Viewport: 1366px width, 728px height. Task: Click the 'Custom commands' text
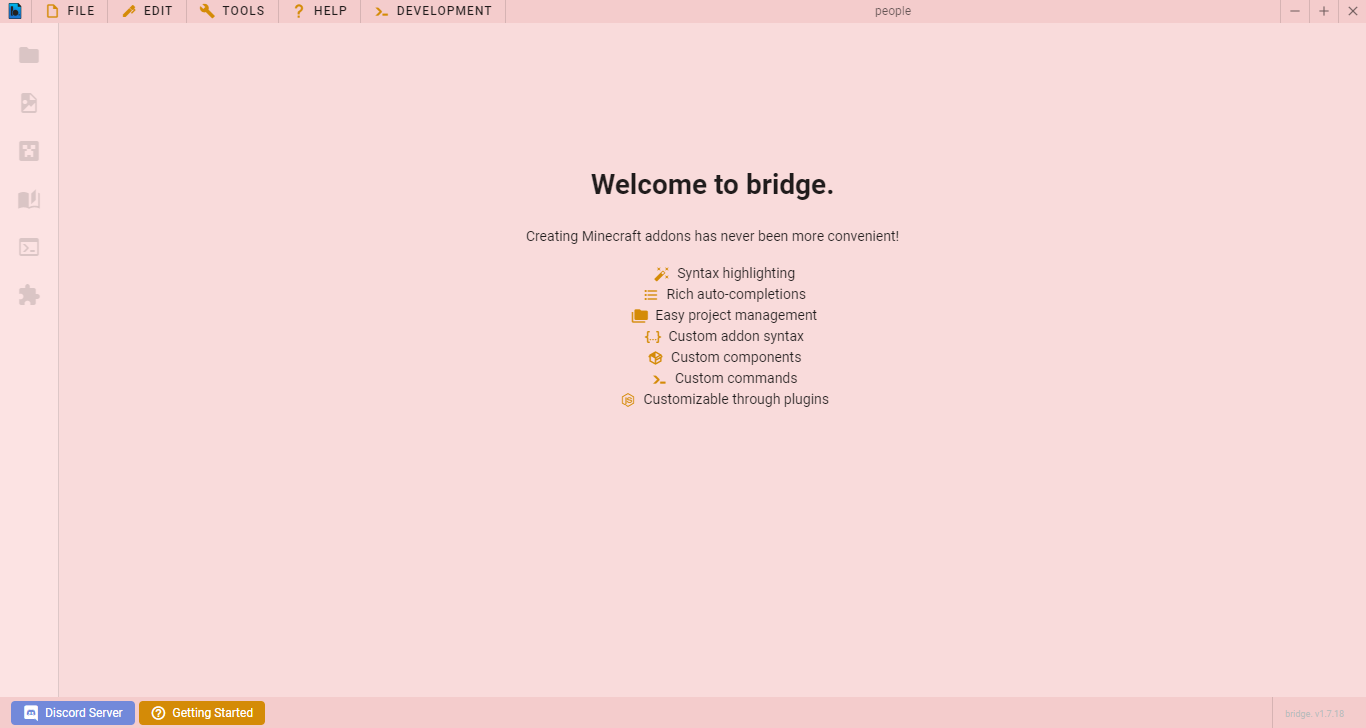pos(736,379)
